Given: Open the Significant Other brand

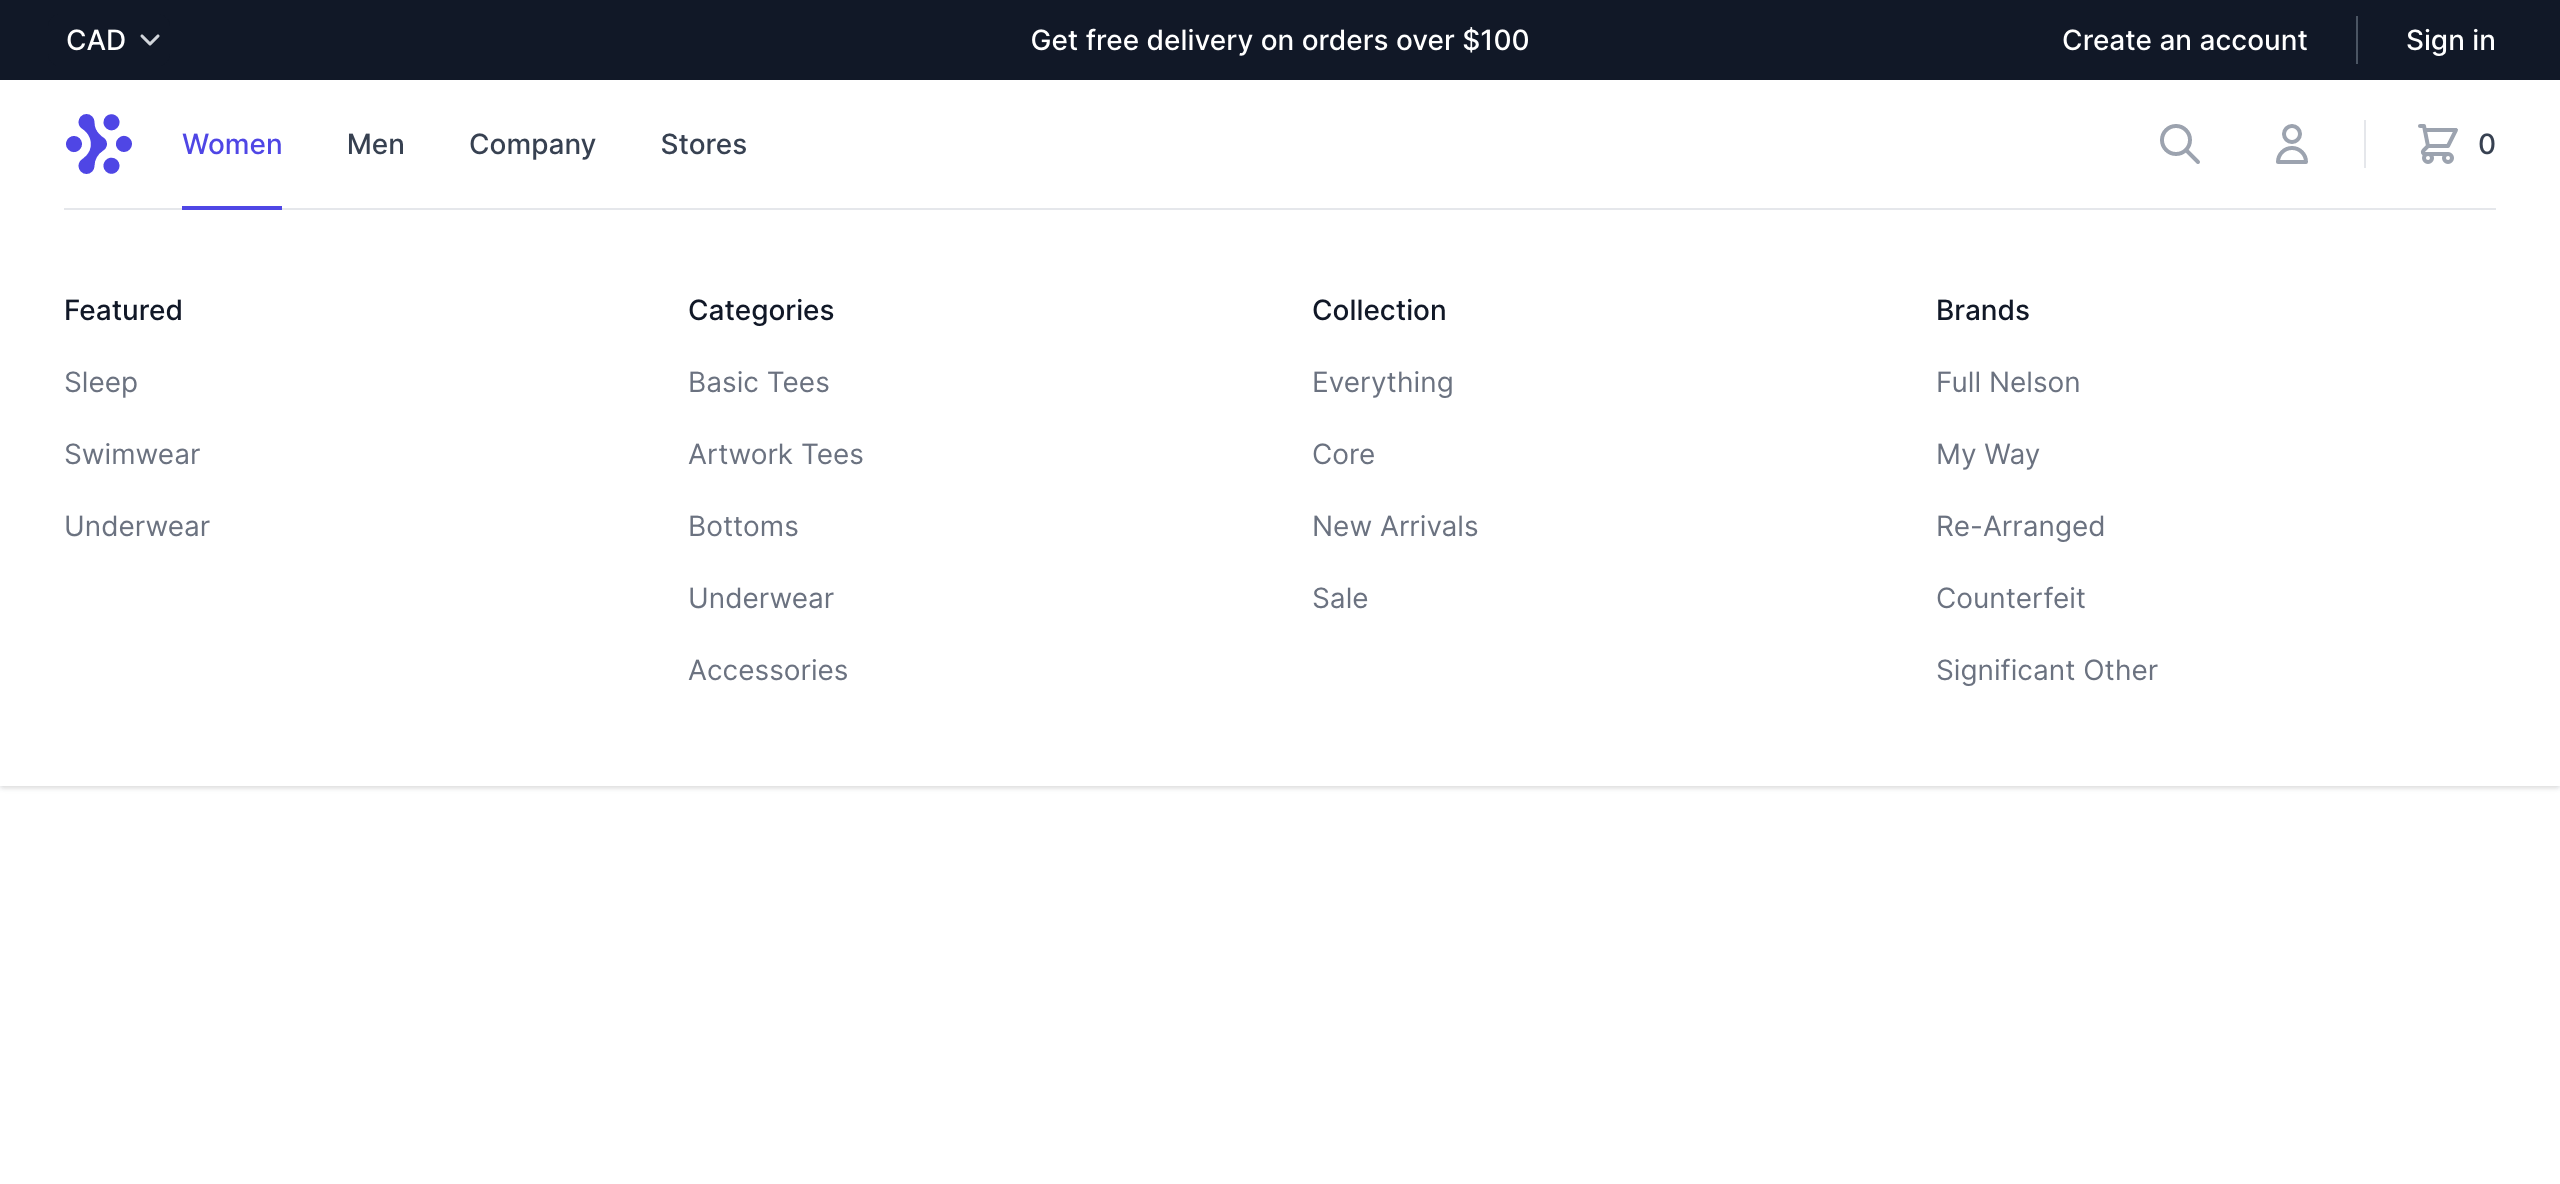Looking at the screenshot, I should 2046,670.
